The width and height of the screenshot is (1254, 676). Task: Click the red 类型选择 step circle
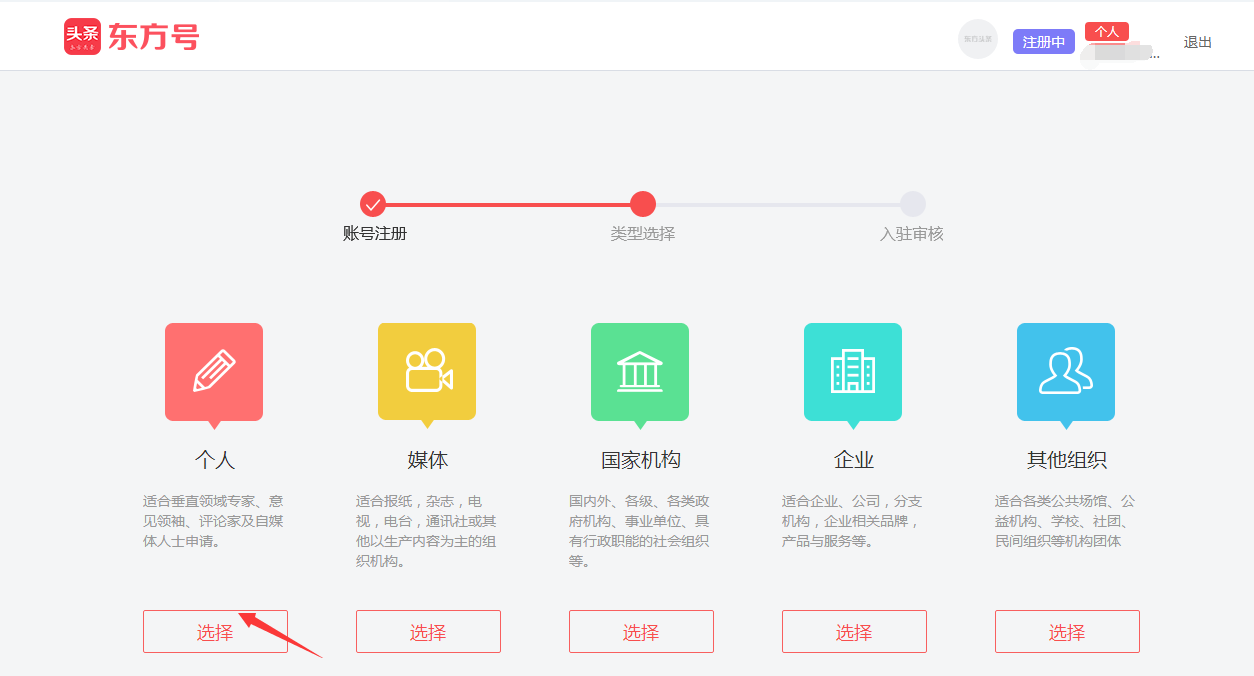point(642,204)
